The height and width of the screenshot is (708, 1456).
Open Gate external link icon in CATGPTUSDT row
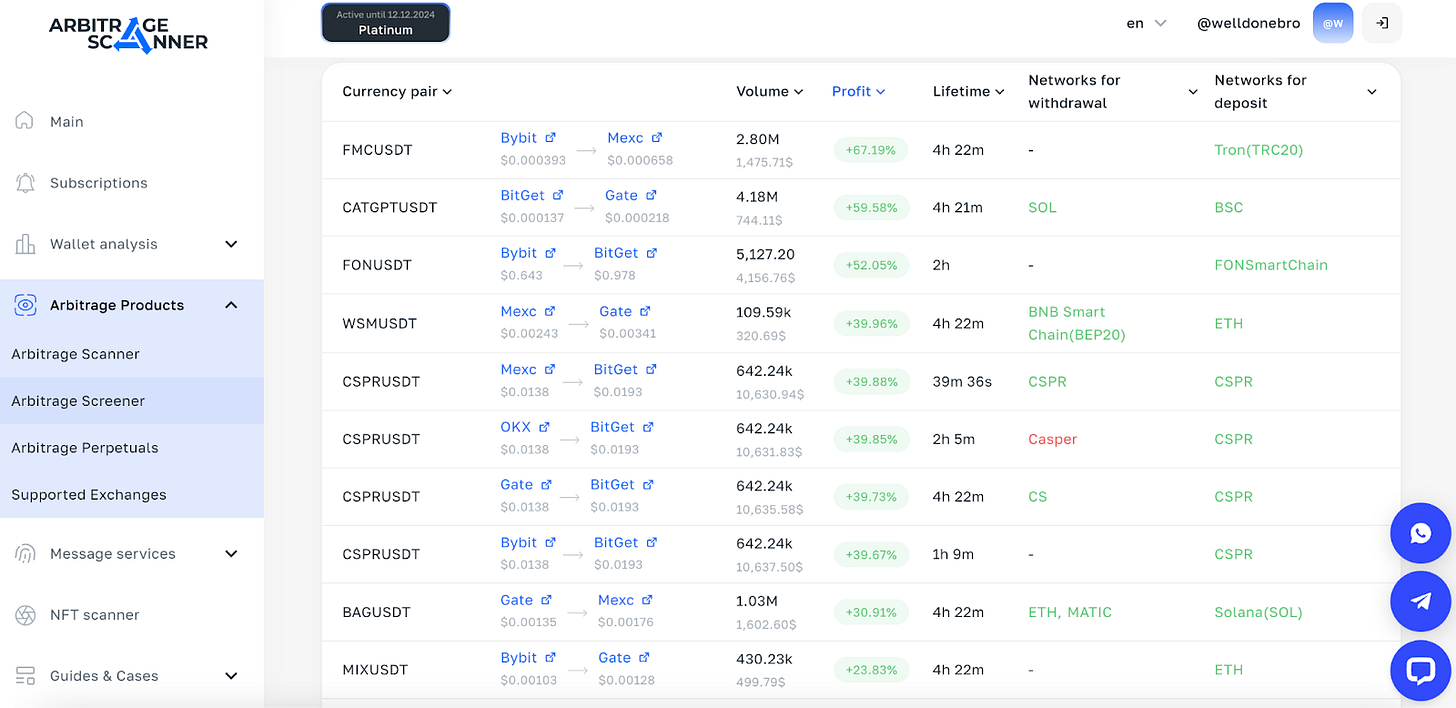pos(650,195)
